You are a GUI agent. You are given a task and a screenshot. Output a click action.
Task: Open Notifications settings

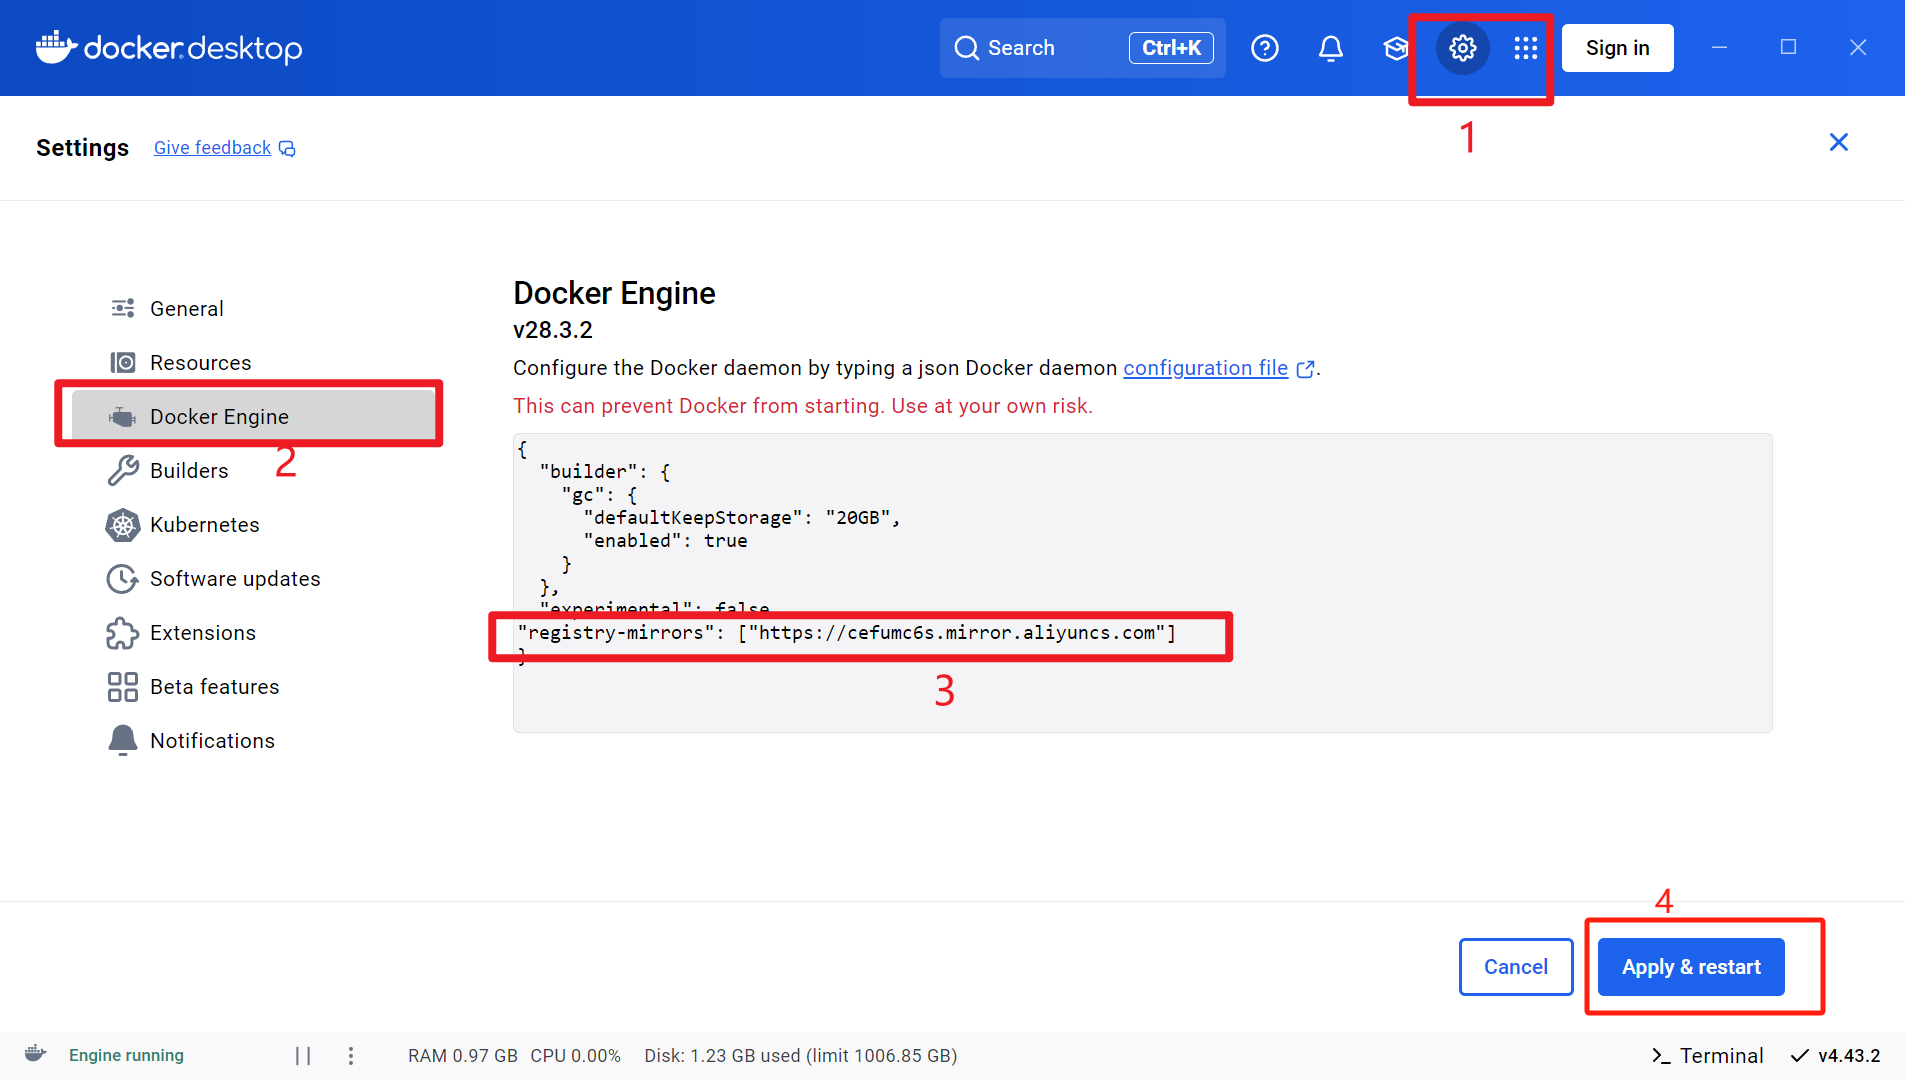click(x=253, y=740)
